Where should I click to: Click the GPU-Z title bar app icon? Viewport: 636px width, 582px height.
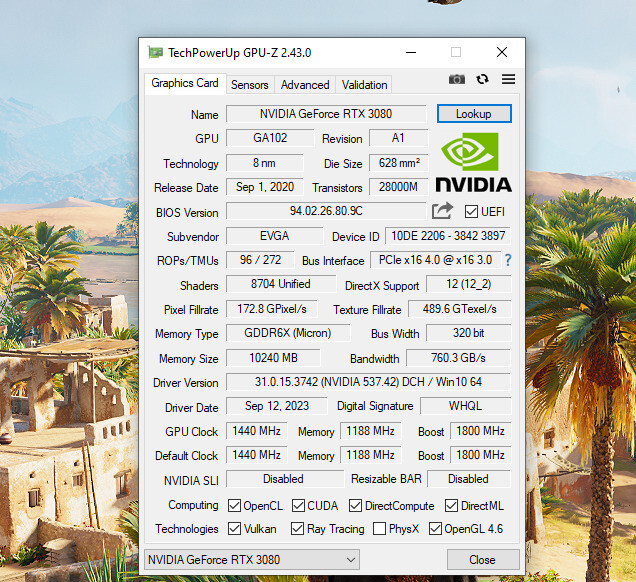(155, 52)
